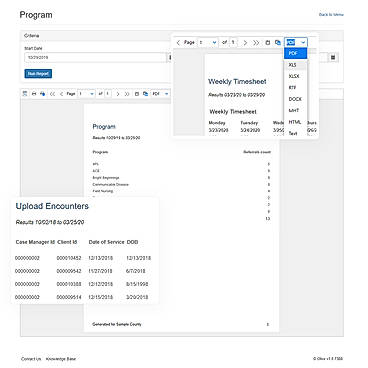Select MHT from export format list

[295, 110]
